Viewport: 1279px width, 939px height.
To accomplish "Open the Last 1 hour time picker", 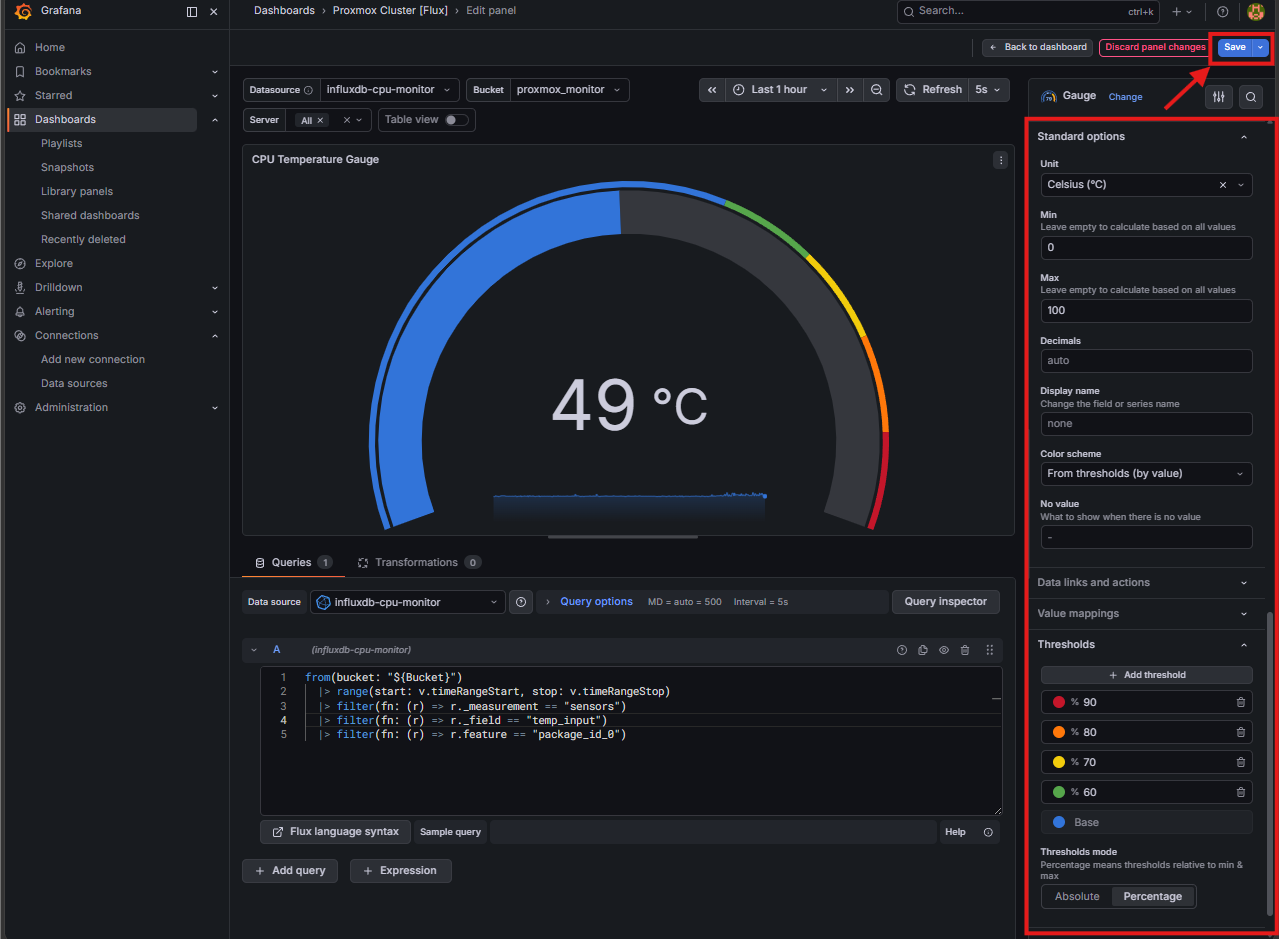I will (781, 90).
